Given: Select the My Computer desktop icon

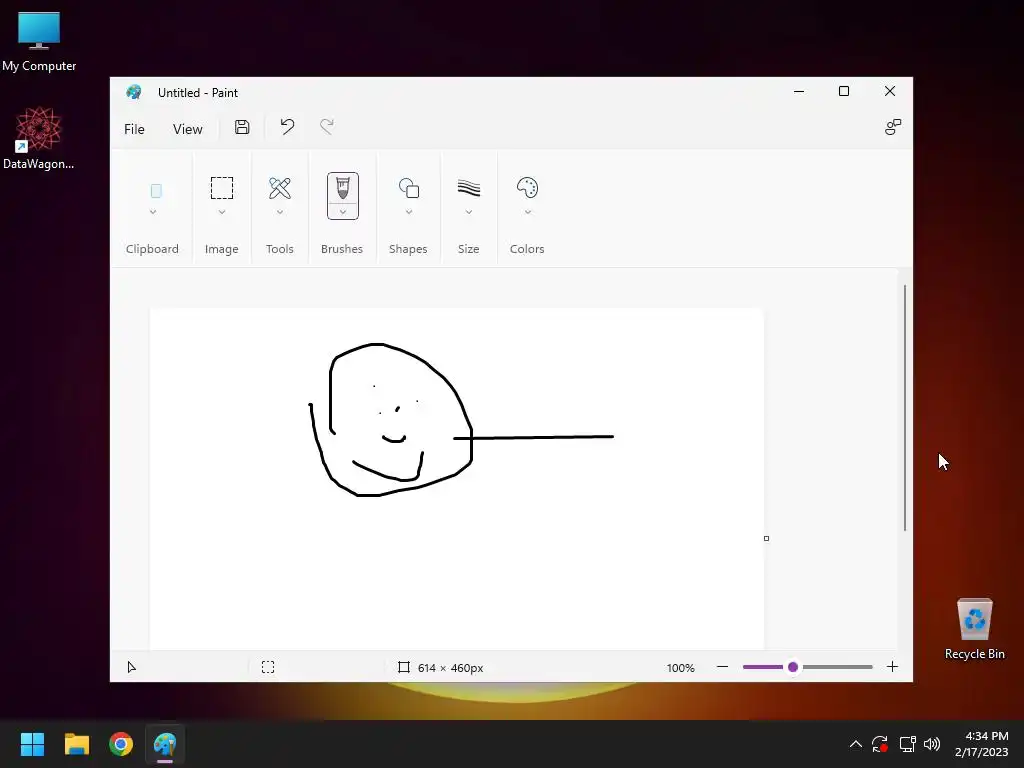Looking at the screenshot, I should pyautogui.click(x=39, y=41).
